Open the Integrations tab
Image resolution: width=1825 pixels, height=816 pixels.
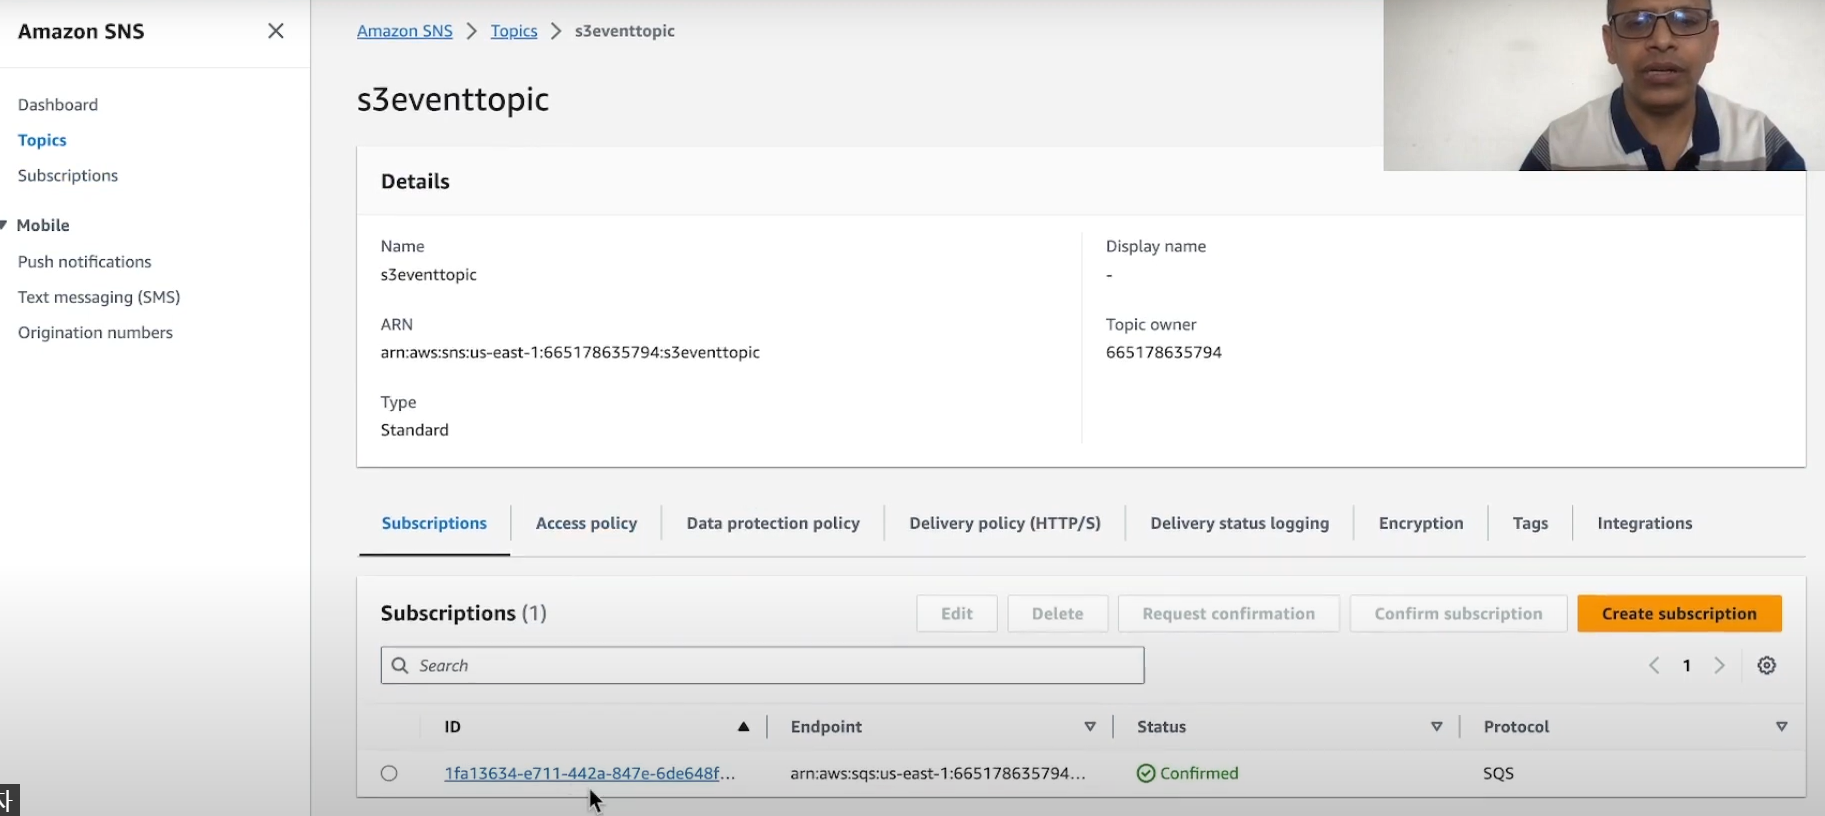(x=1645, y=523)
